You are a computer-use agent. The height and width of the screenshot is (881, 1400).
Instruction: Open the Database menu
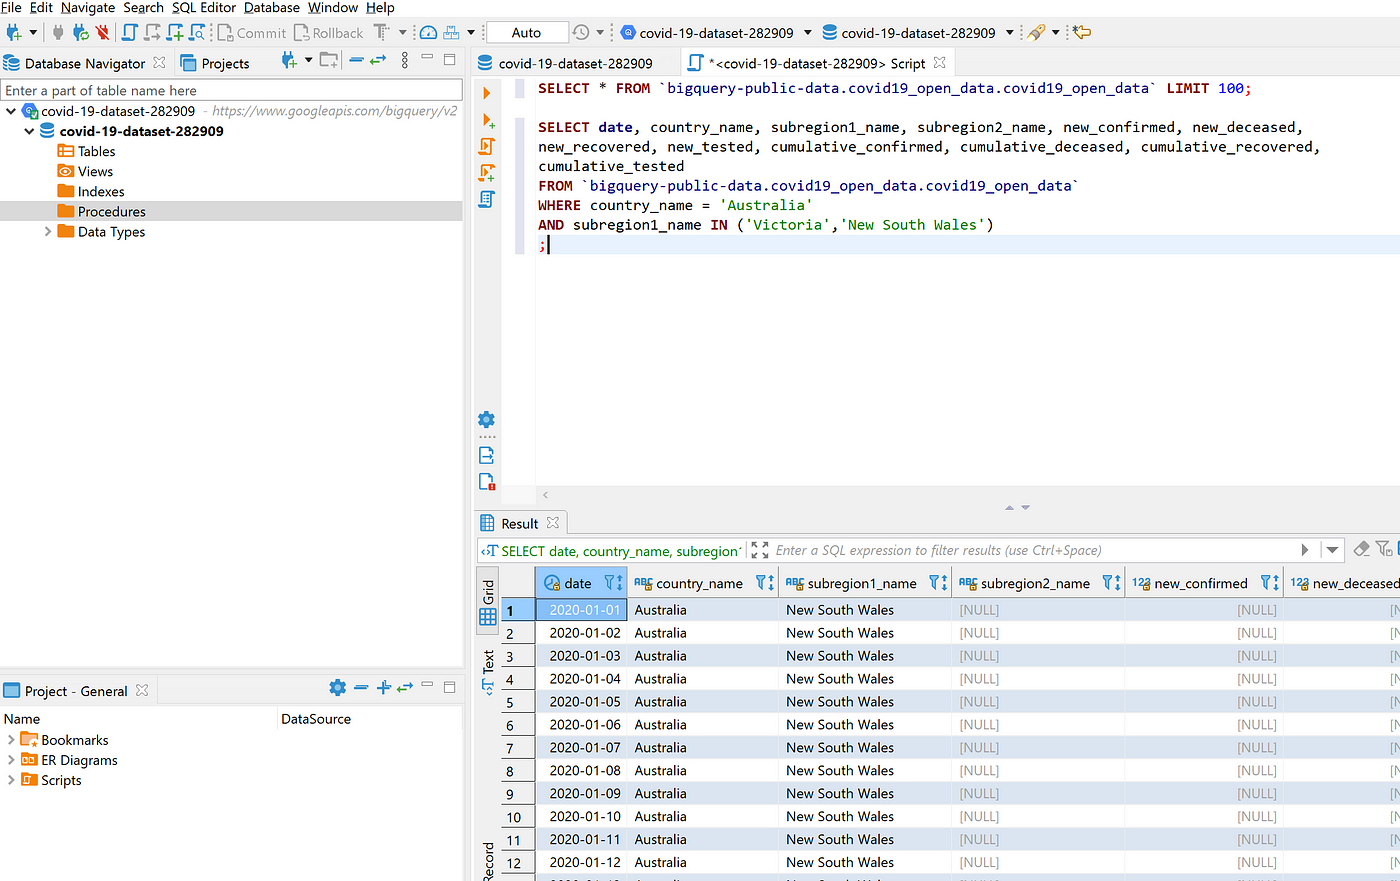pyautogui.click(x=272, y=8)
